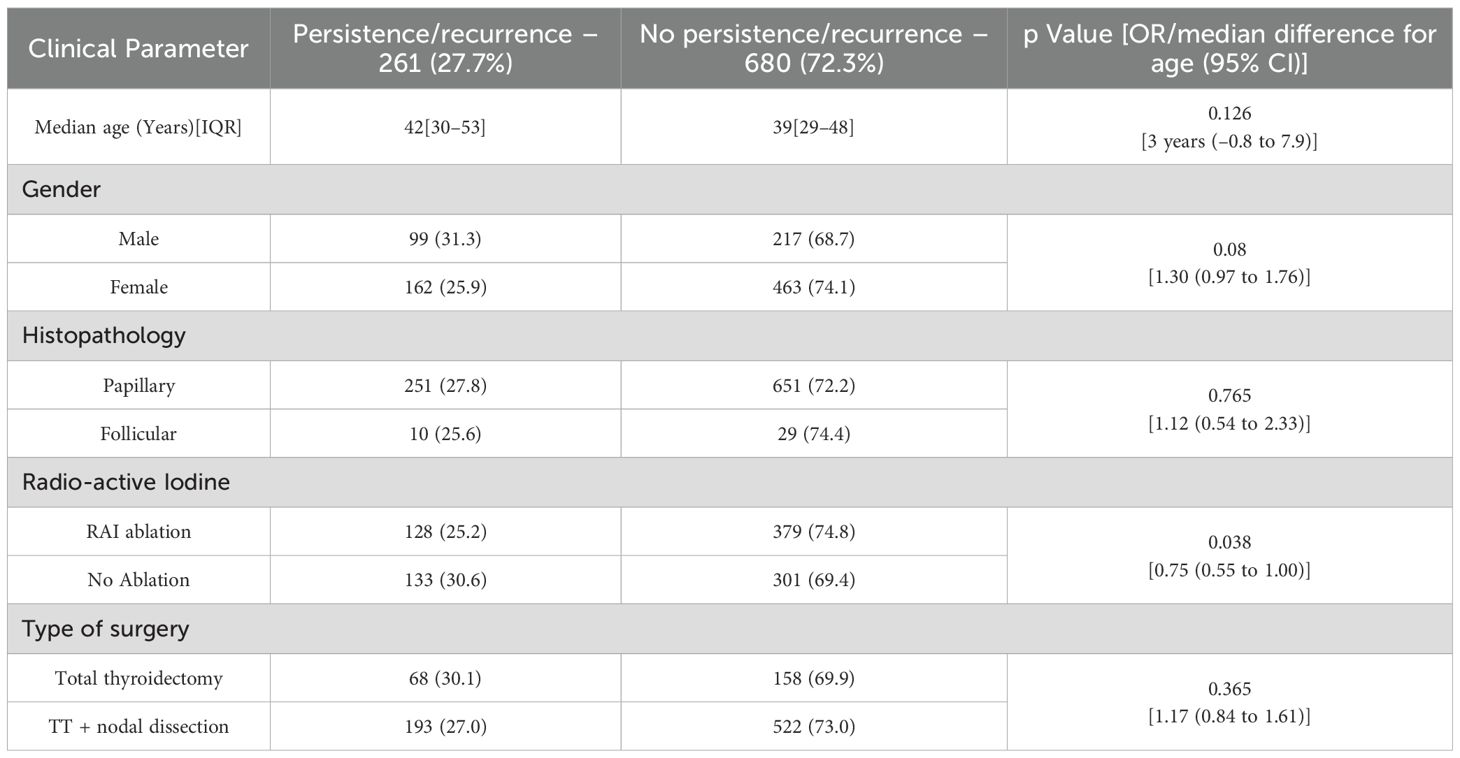The width and height of the screenshot is (1460, 758).
Task: Select the Gender section heading
Action: [61, 189]
